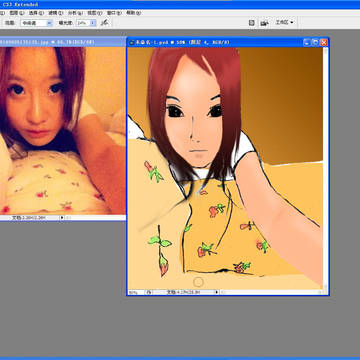Open the 窗口(W) Window menu
360x360 pixels.
click(x=114, y=13)
